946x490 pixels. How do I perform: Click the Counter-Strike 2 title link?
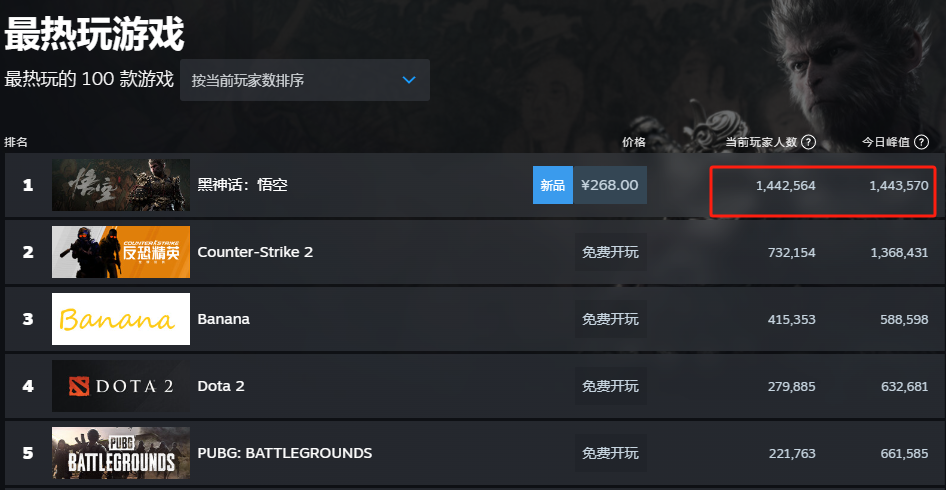click(255, 252)
